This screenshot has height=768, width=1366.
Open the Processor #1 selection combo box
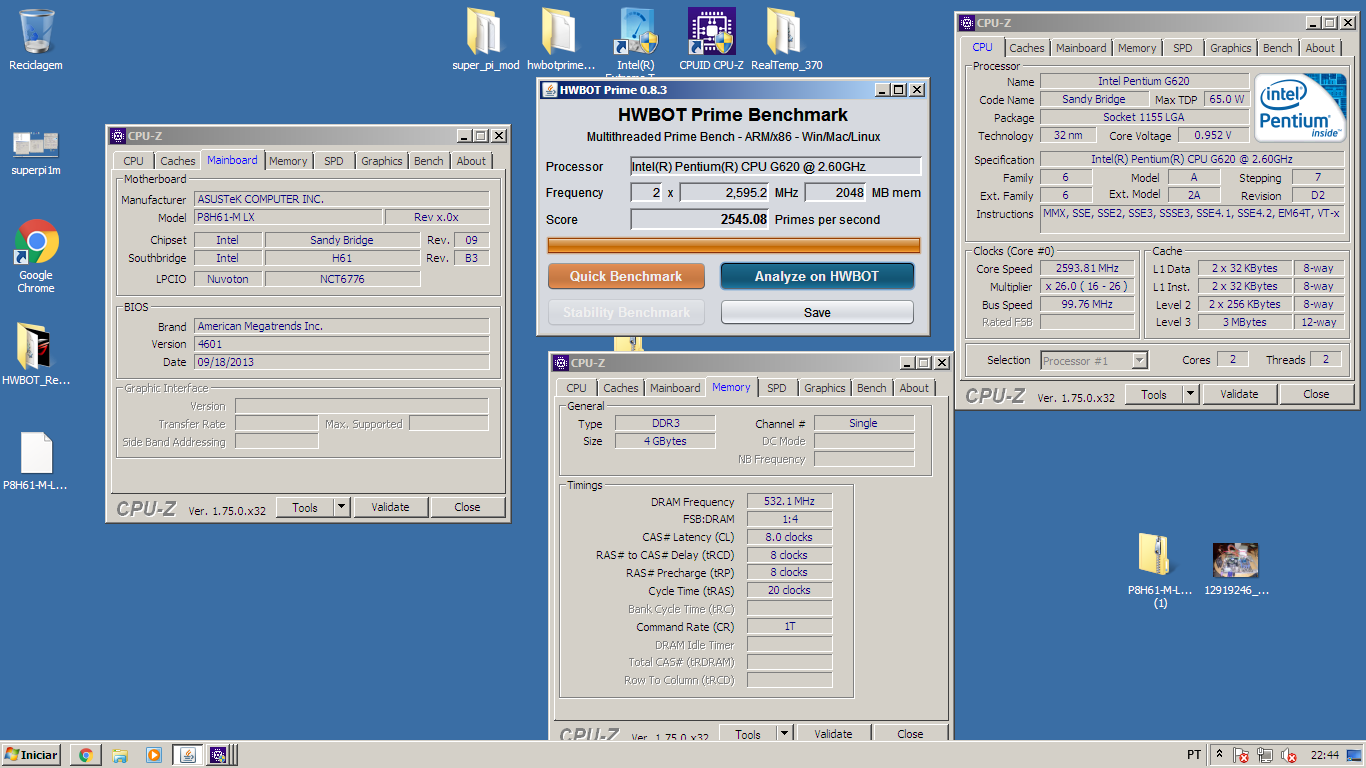pos(1094,360)
